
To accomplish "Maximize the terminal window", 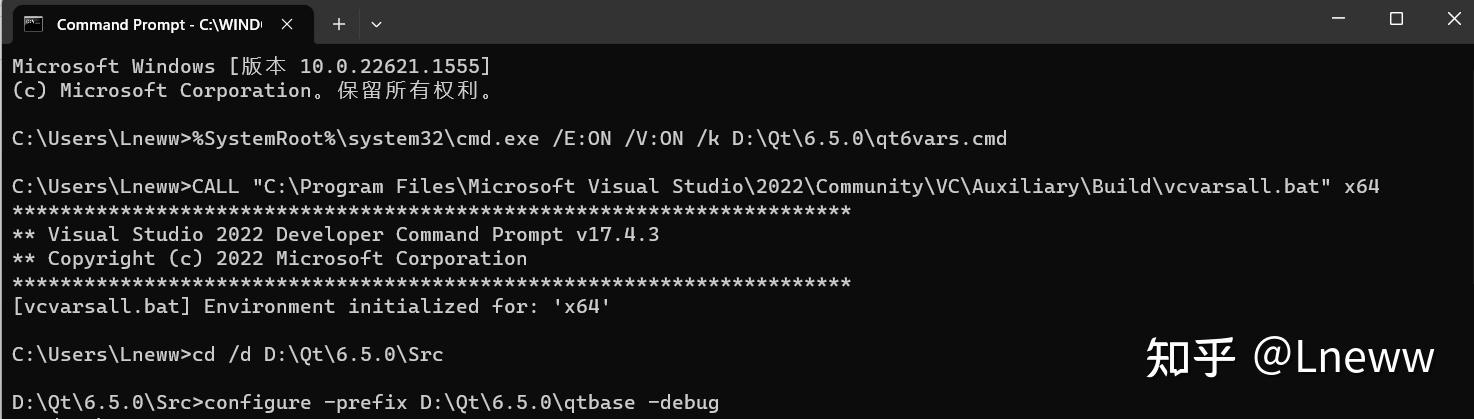I will click(1396, 20).
